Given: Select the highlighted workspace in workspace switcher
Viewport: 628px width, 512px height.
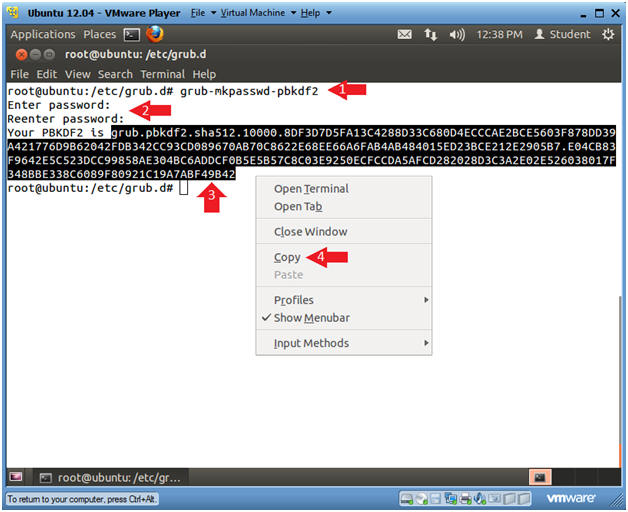Looking at the screenshot, I should point(540,477).
